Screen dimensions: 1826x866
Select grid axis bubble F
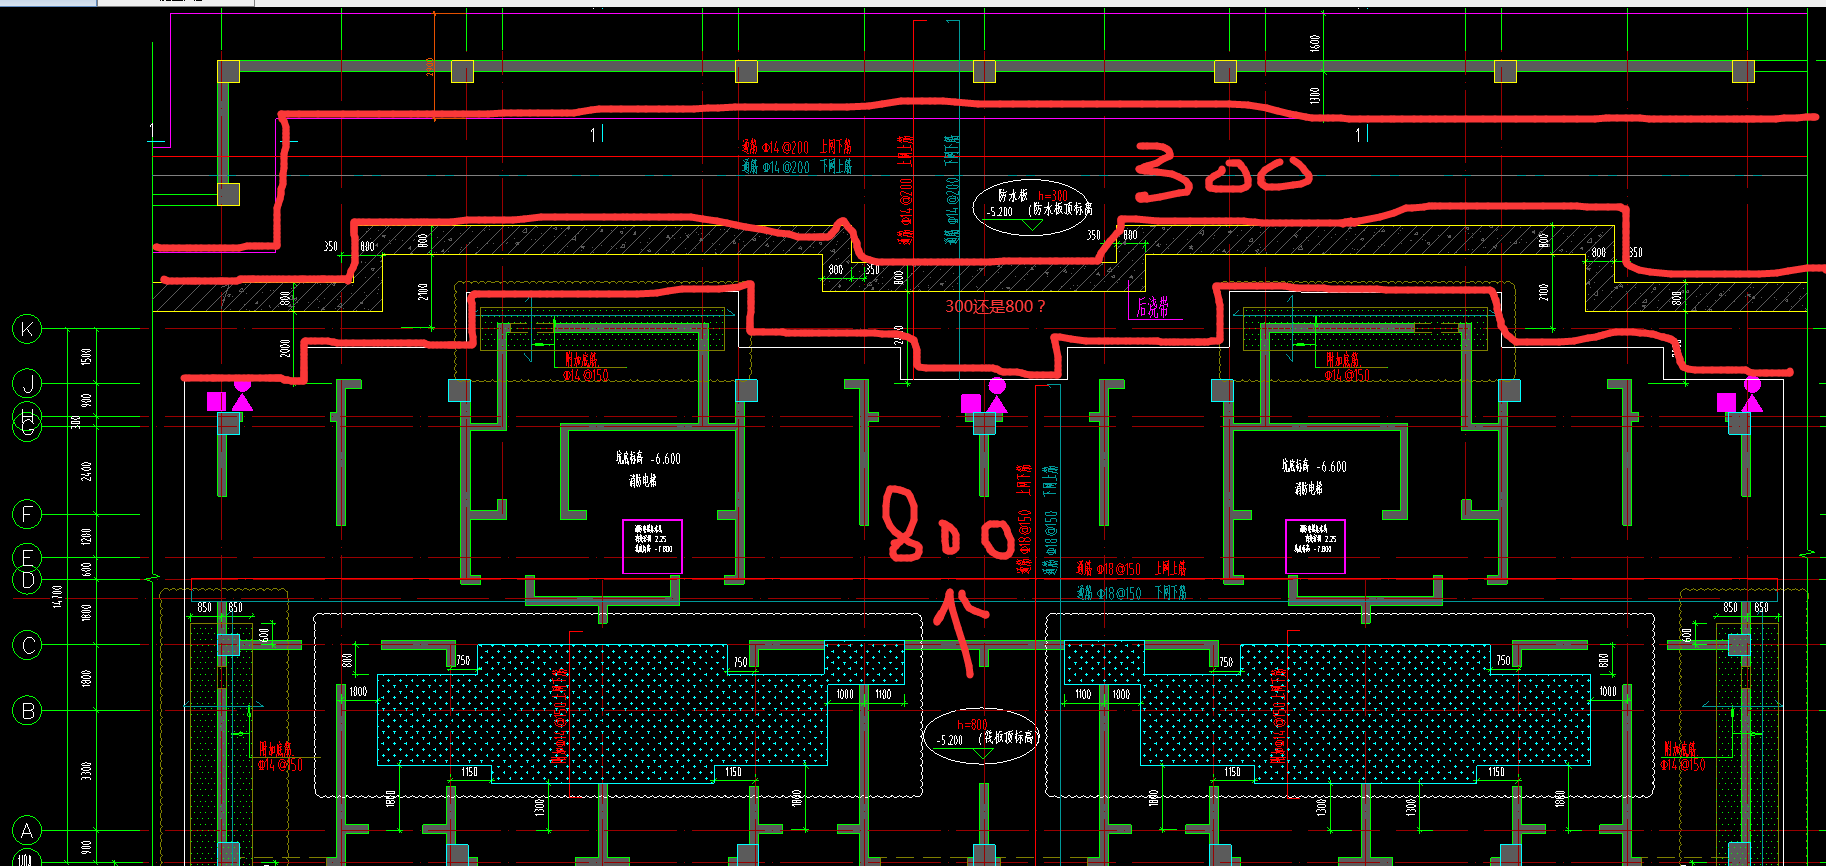click(x=27, y=514)
